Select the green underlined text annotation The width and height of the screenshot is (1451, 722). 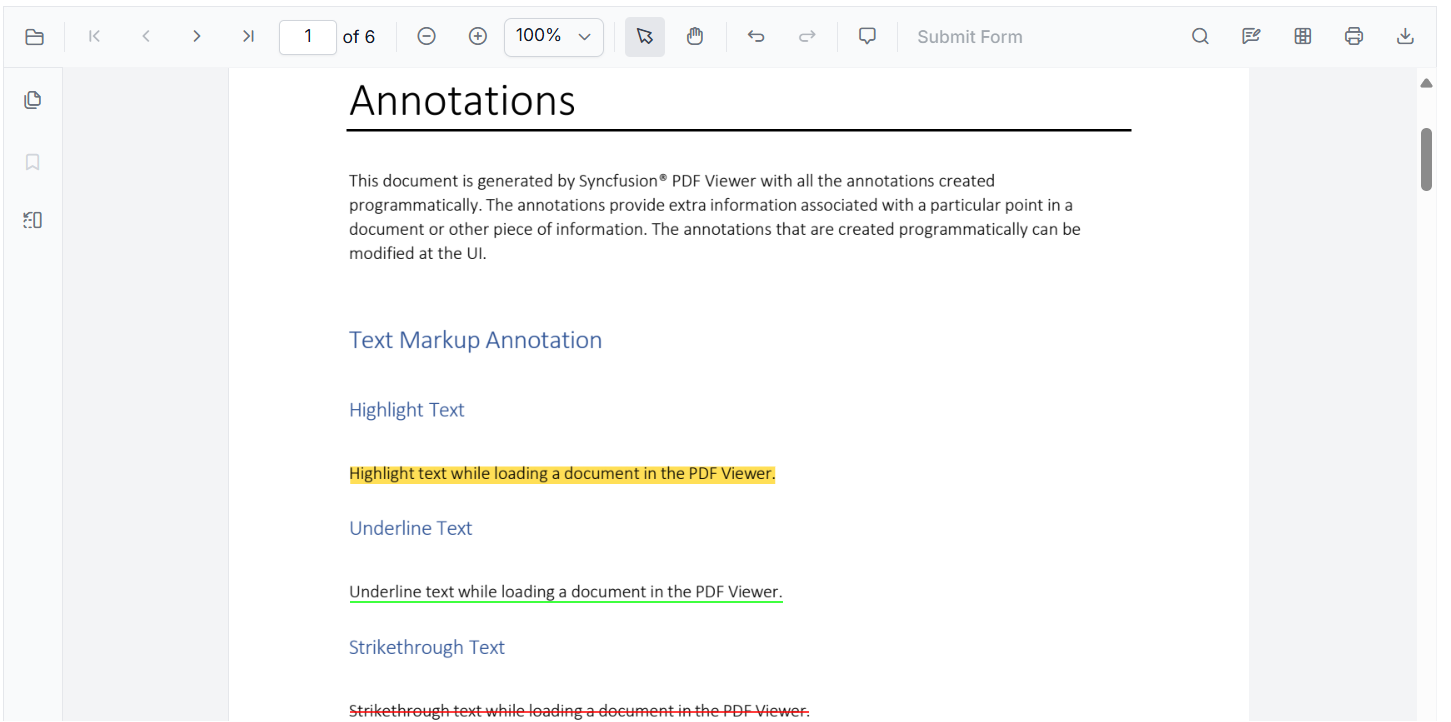click(x=565, y=592)
